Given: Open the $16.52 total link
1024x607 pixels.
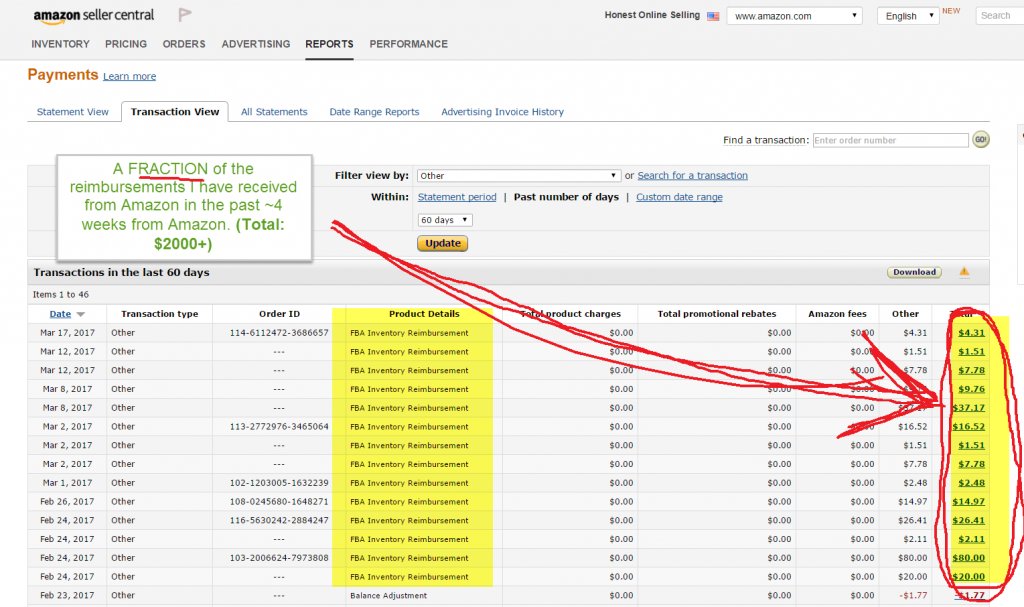Looking at the screenshot, I should pyautogui.click(x=968, y=426).
